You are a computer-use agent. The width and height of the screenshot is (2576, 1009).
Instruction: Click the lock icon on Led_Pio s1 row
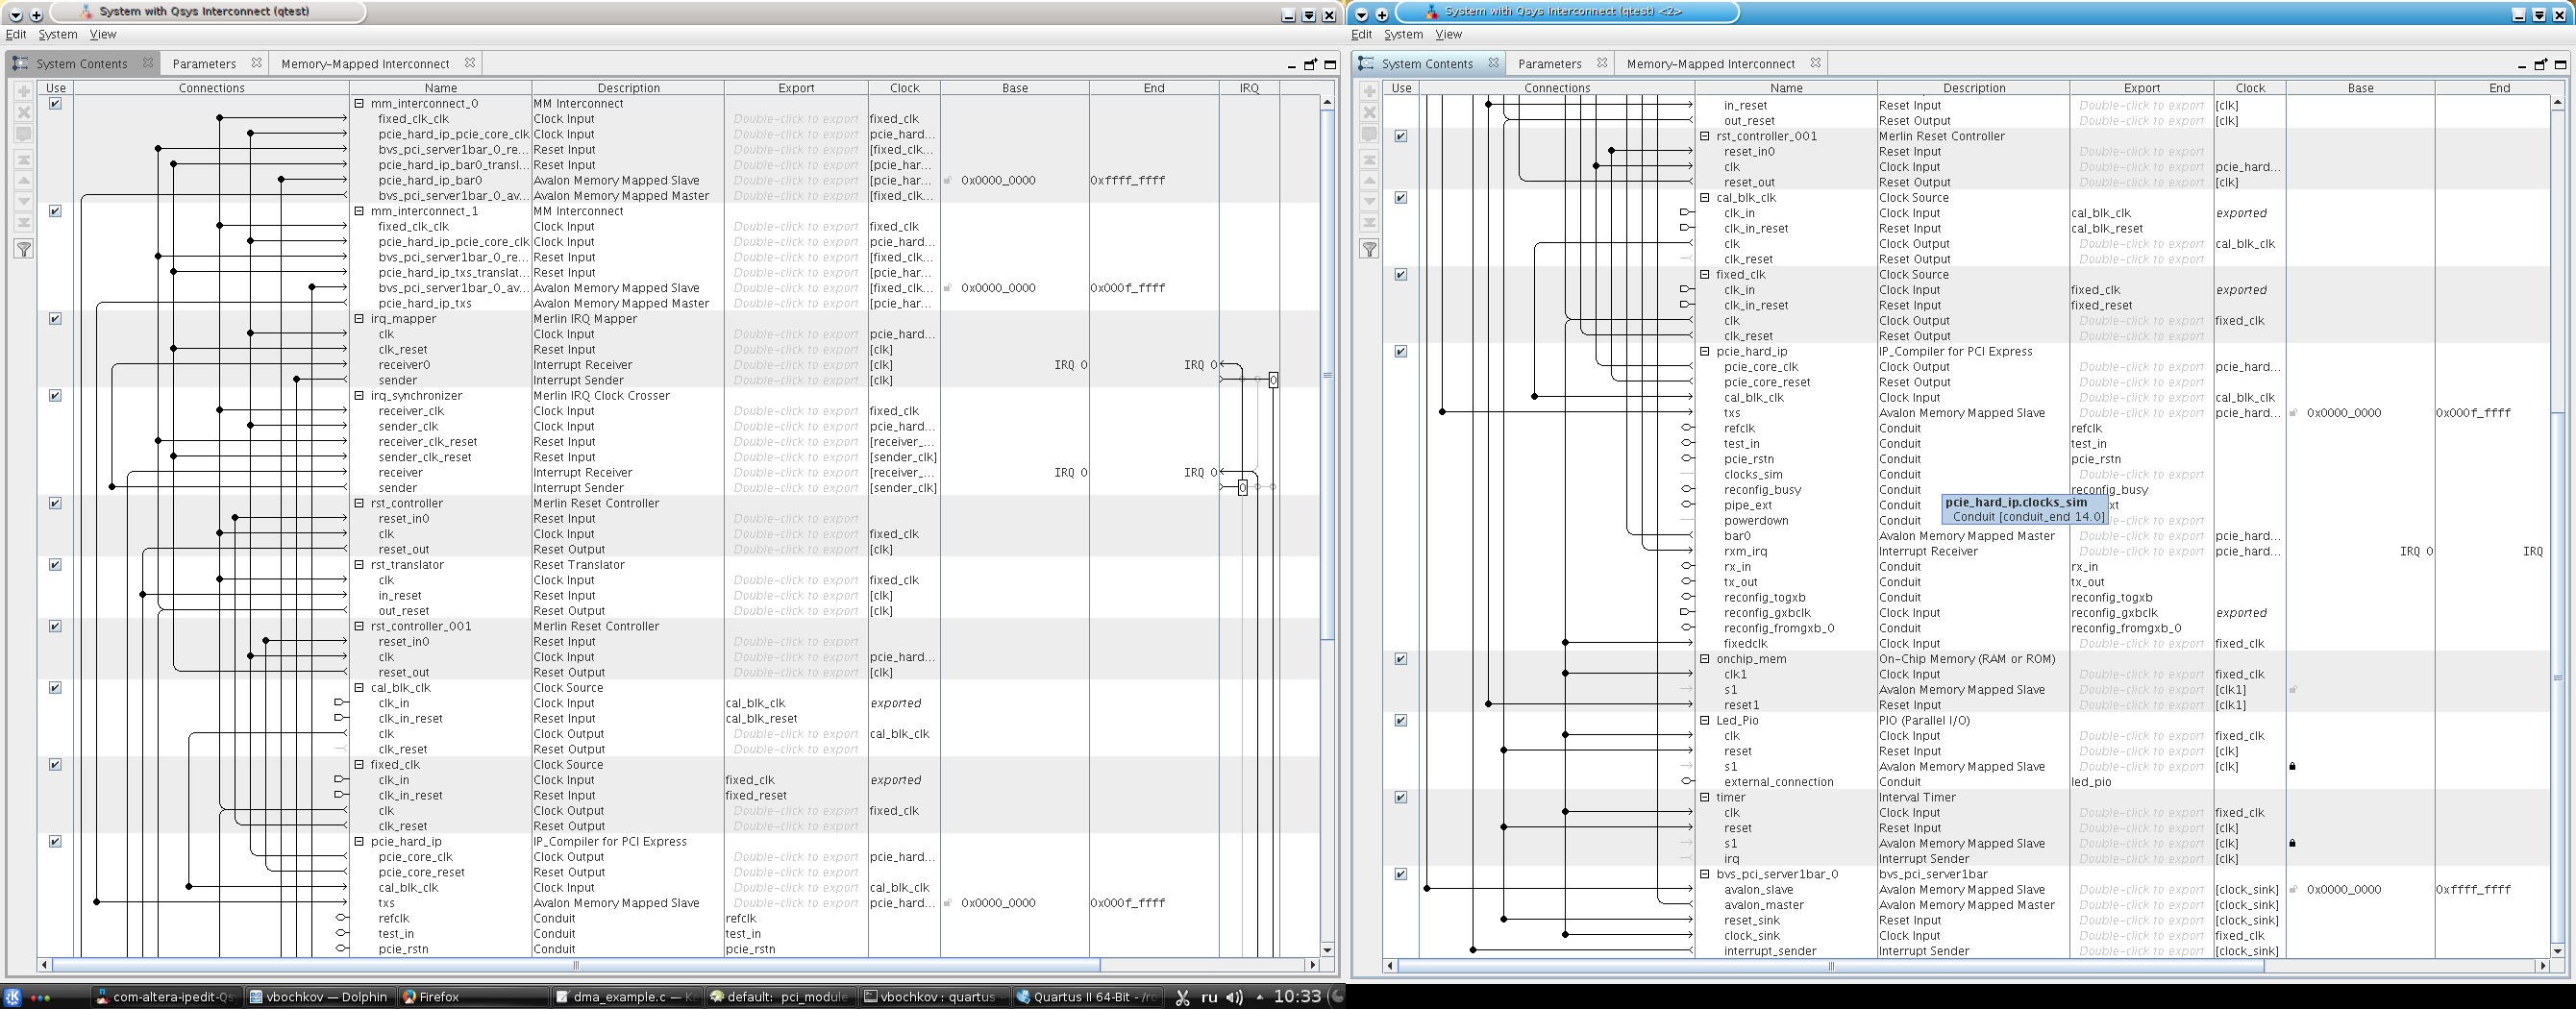click(2292, 767)
